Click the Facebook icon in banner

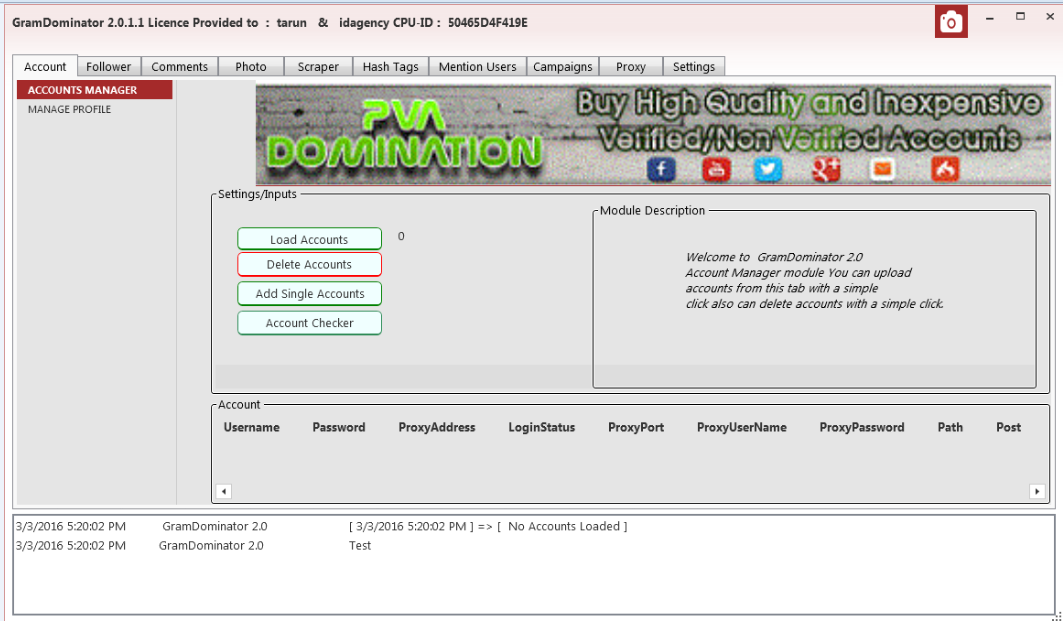pos(661,169)
